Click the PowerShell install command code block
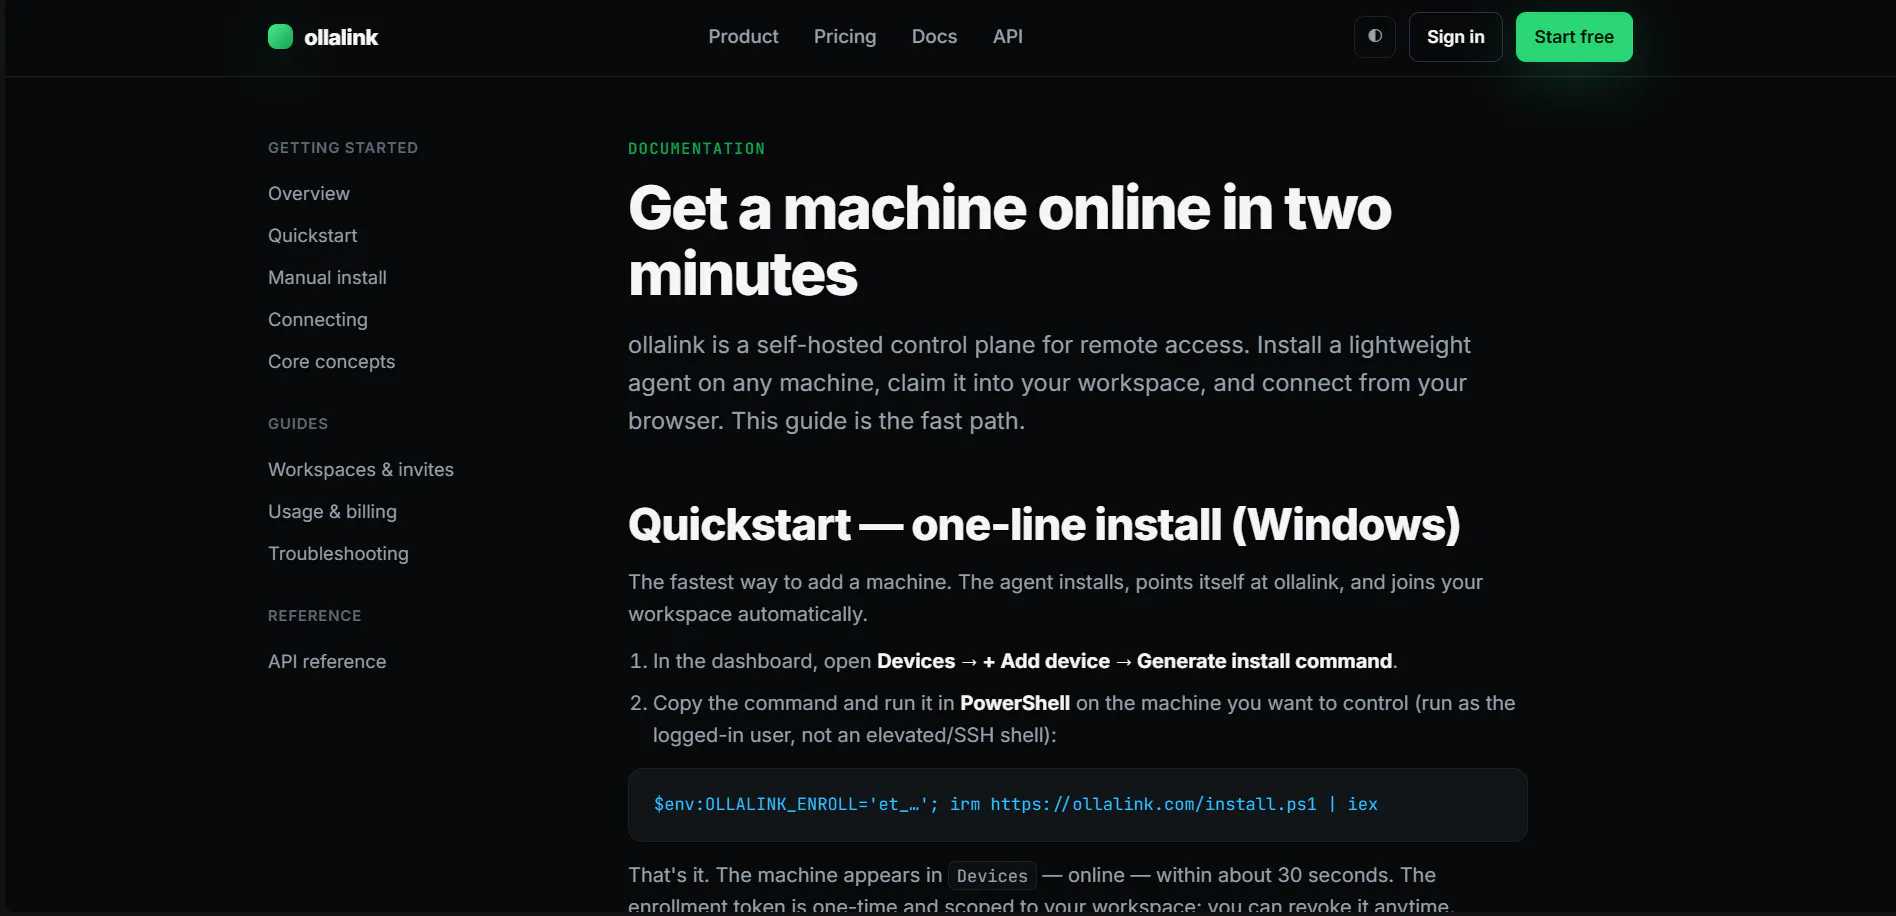The image size is (1896, 916). pyautogui.click(x=1077, y=805)
